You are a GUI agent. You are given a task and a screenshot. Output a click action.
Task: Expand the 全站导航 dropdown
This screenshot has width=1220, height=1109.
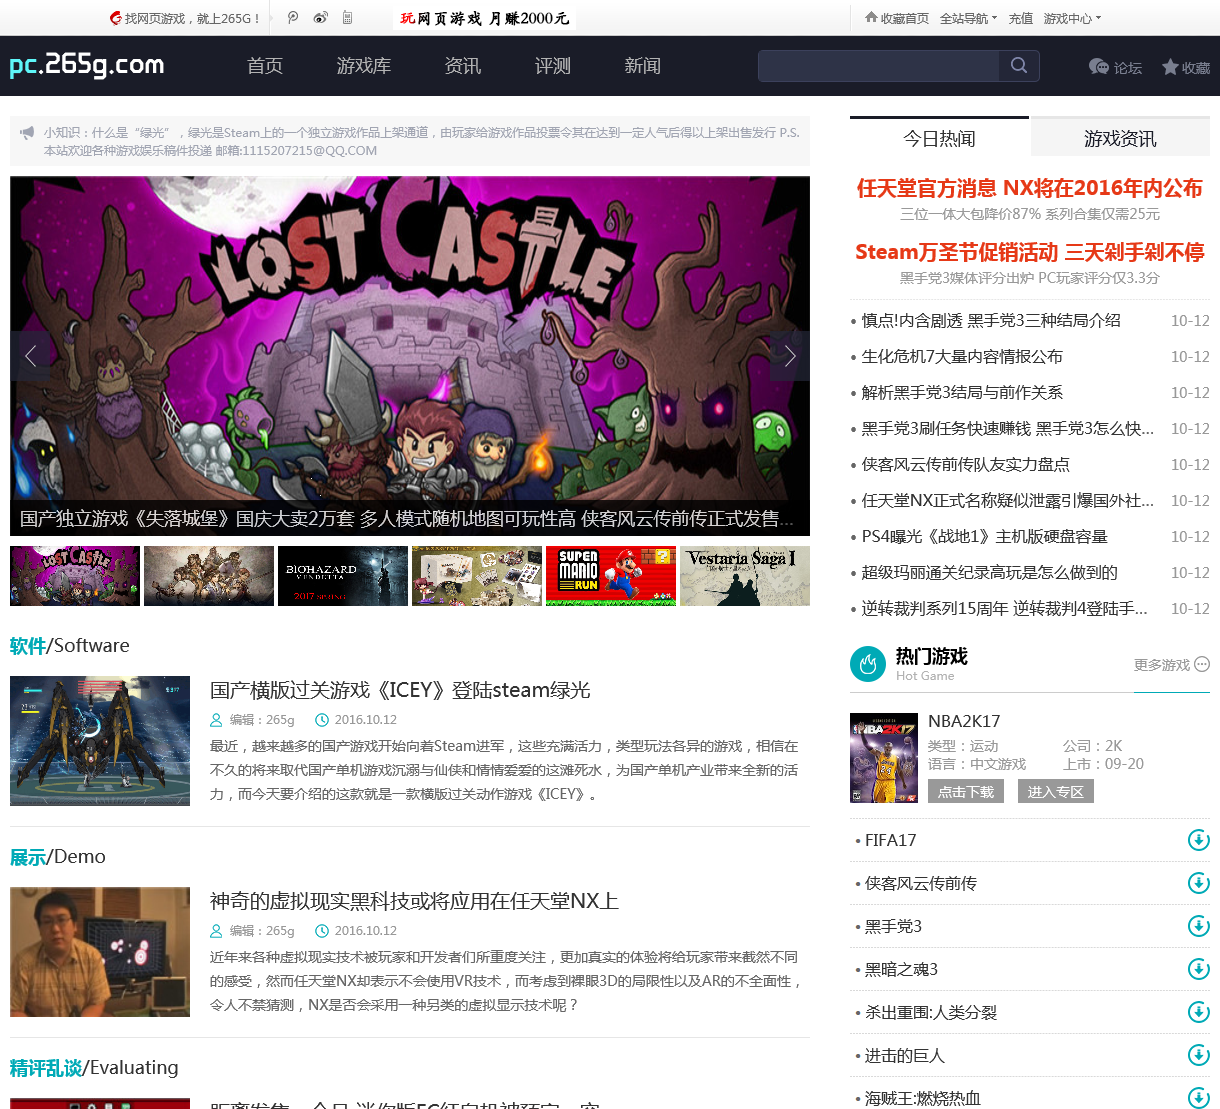click(x=968, y=18)
